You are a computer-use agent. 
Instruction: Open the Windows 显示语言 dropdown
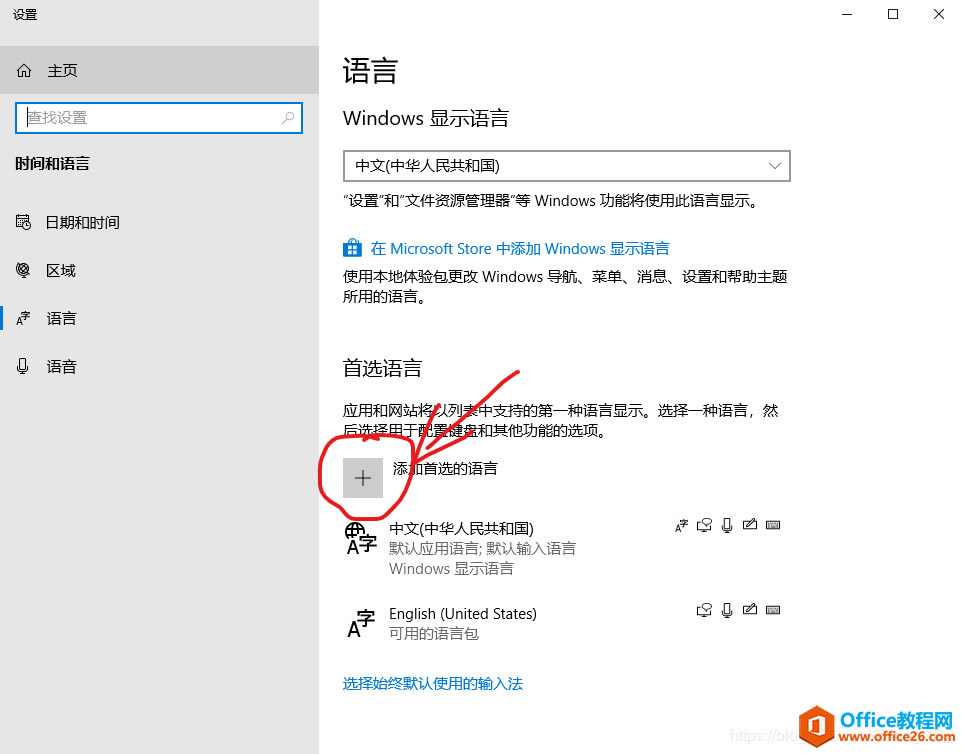tap(566, 165)
